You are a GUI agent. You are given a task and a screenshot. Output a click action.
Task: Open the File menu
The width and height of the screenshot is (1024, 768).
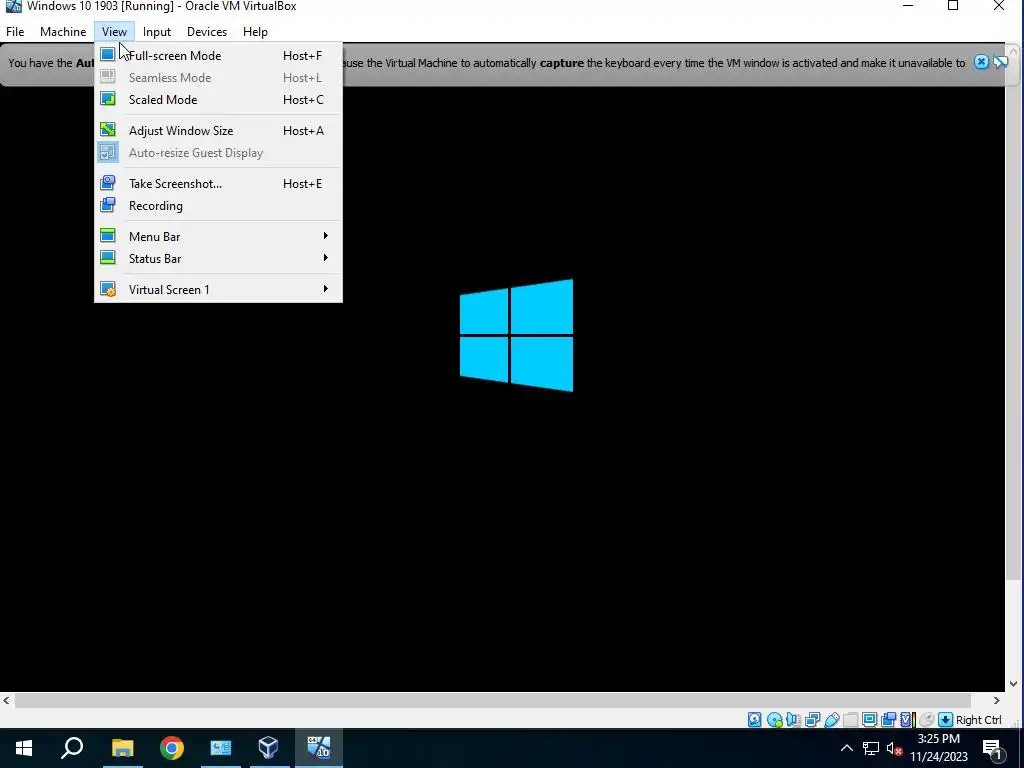coord(15,31)
